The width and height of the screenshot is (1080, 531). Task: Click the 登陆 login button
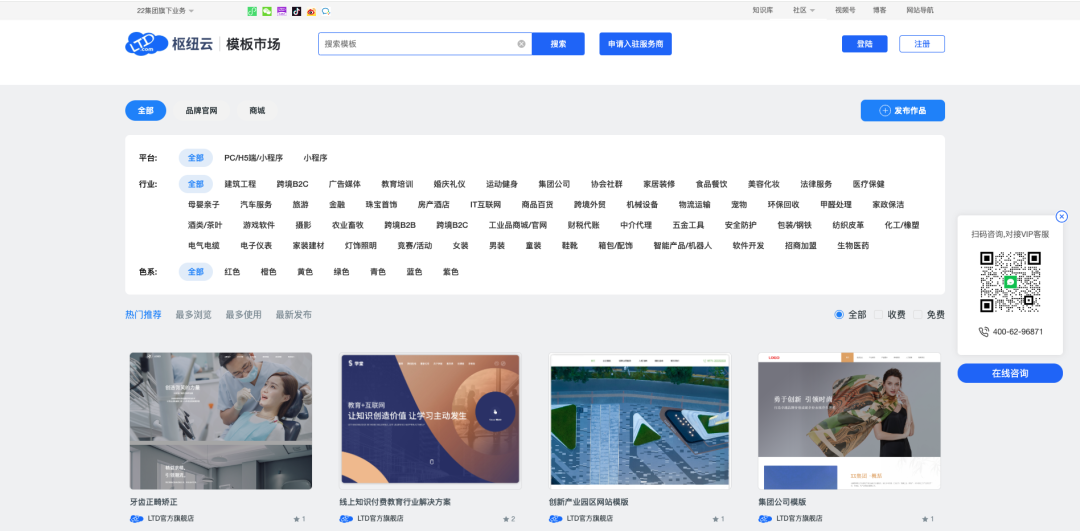click(x=864, y=44)
